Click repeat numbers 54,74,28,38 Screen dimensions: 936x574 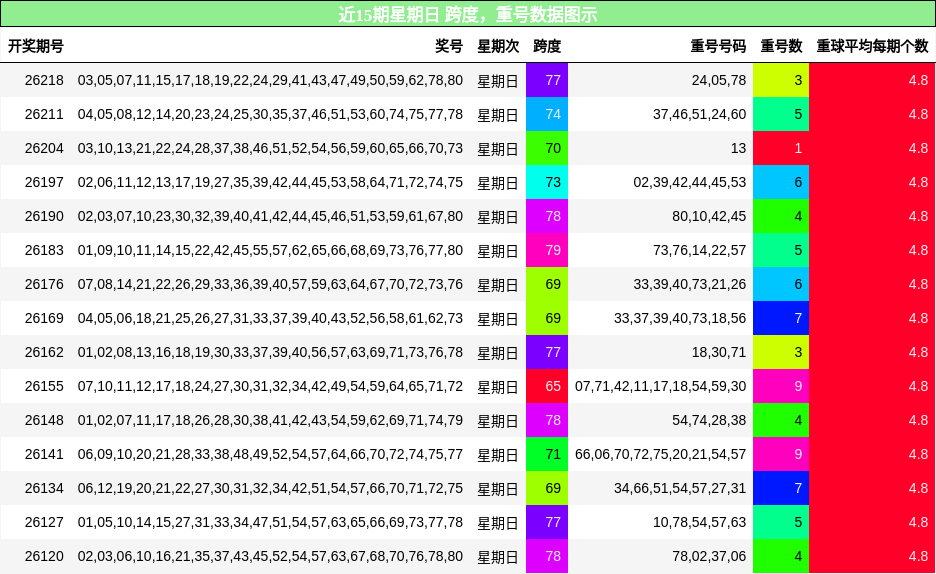709,421
